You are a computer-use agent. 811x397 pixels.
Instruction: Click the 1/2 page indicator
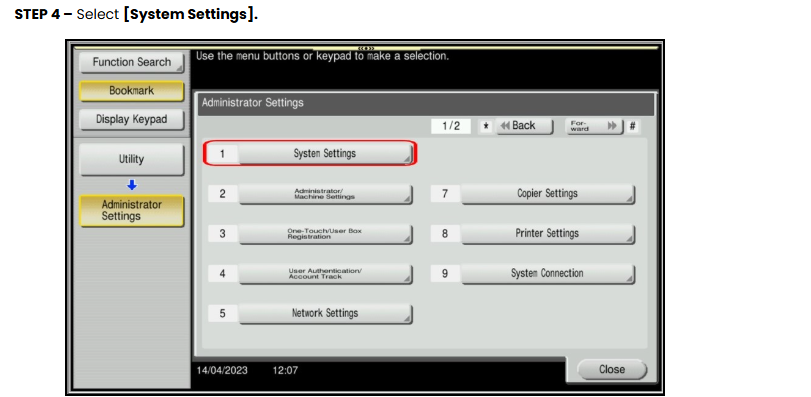(451, 126)
